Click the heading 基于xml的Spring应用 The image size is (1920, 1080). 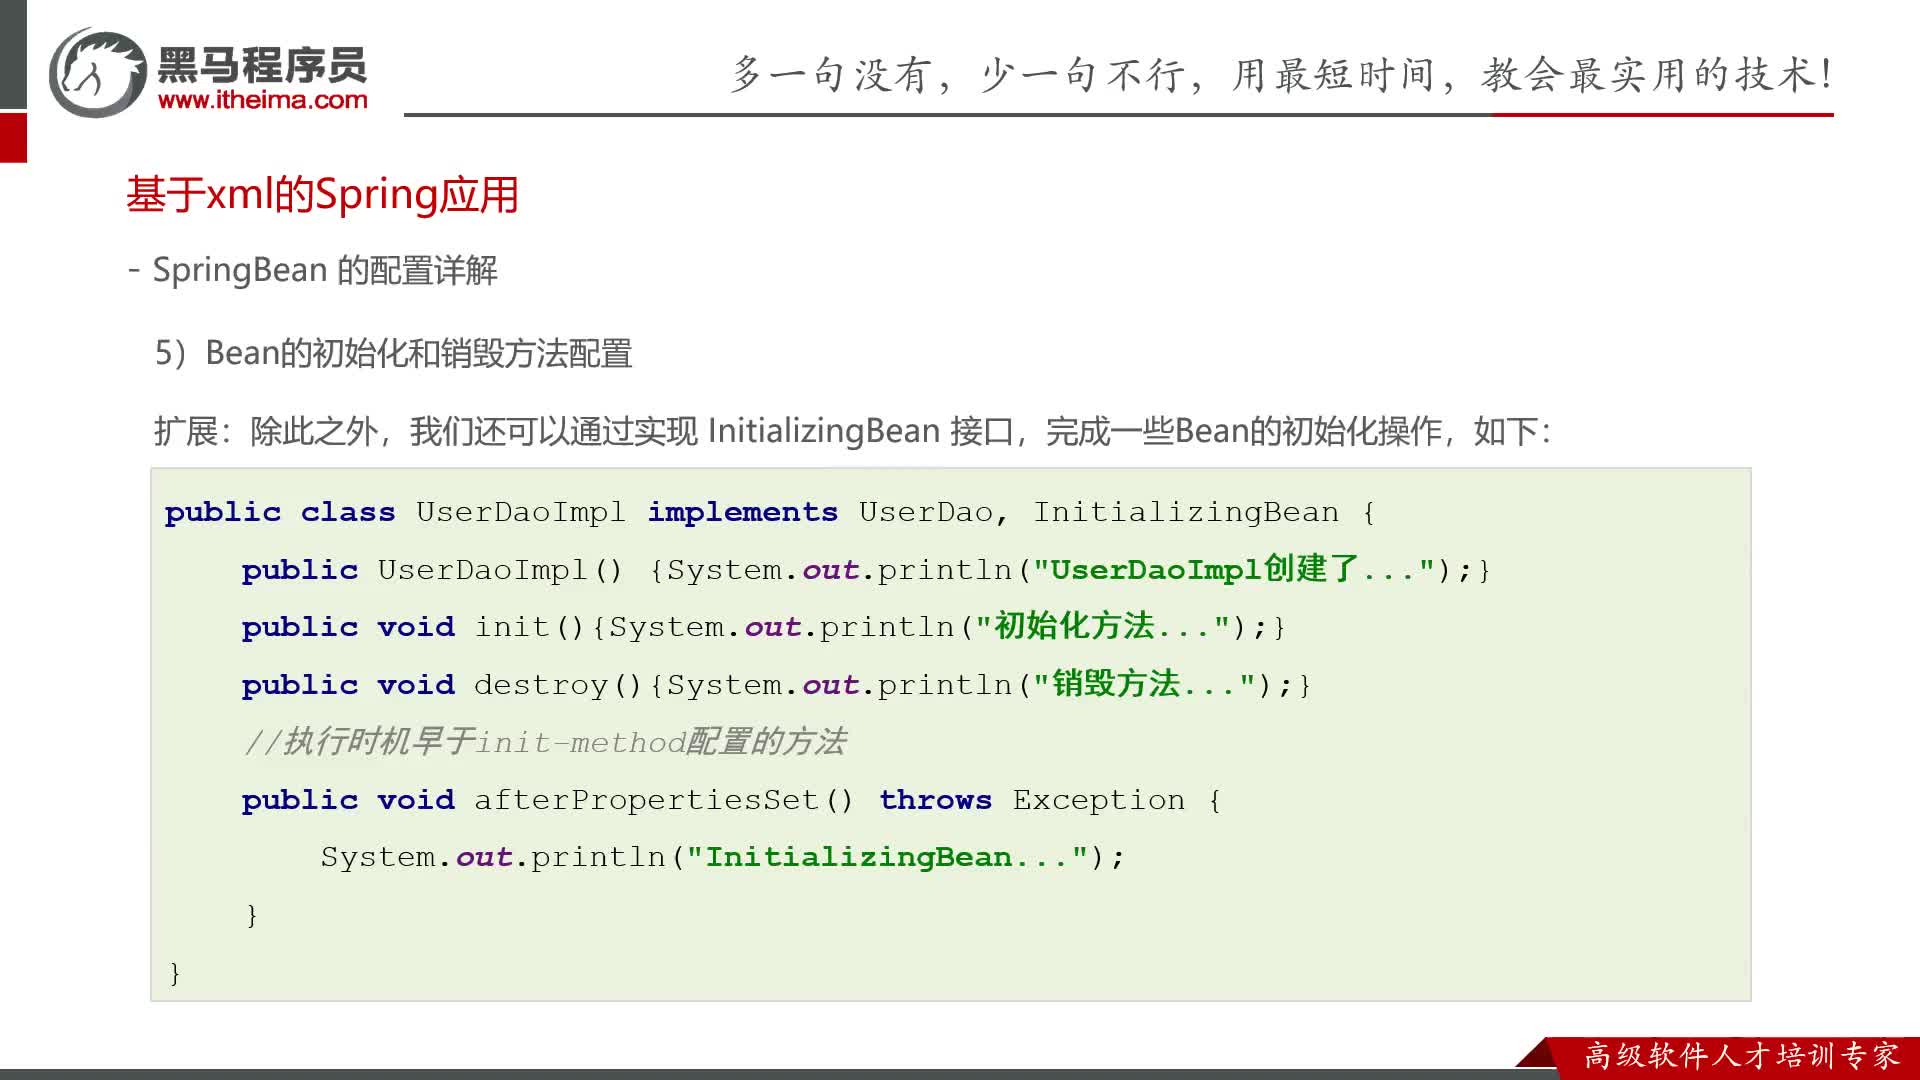pyautogui.click(x=322, y=195)
